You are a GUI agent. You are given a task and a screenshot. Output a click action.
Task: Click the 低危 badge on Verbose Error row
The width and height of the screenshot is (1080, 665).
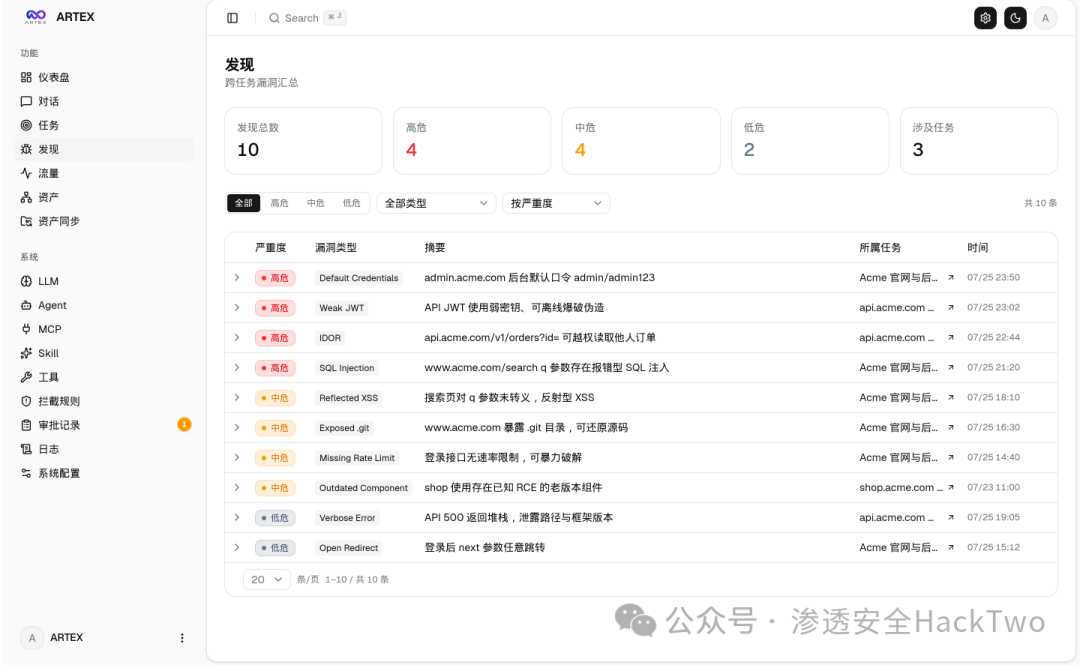(276, 518)
